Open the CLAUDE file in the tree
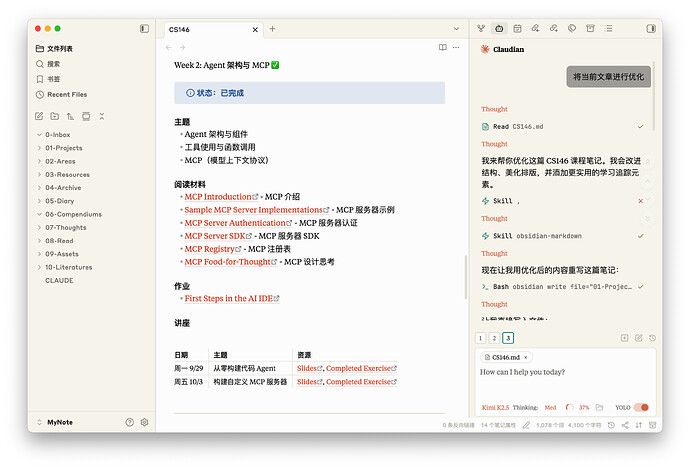The image size is (690, 468). tap(59, 280)
